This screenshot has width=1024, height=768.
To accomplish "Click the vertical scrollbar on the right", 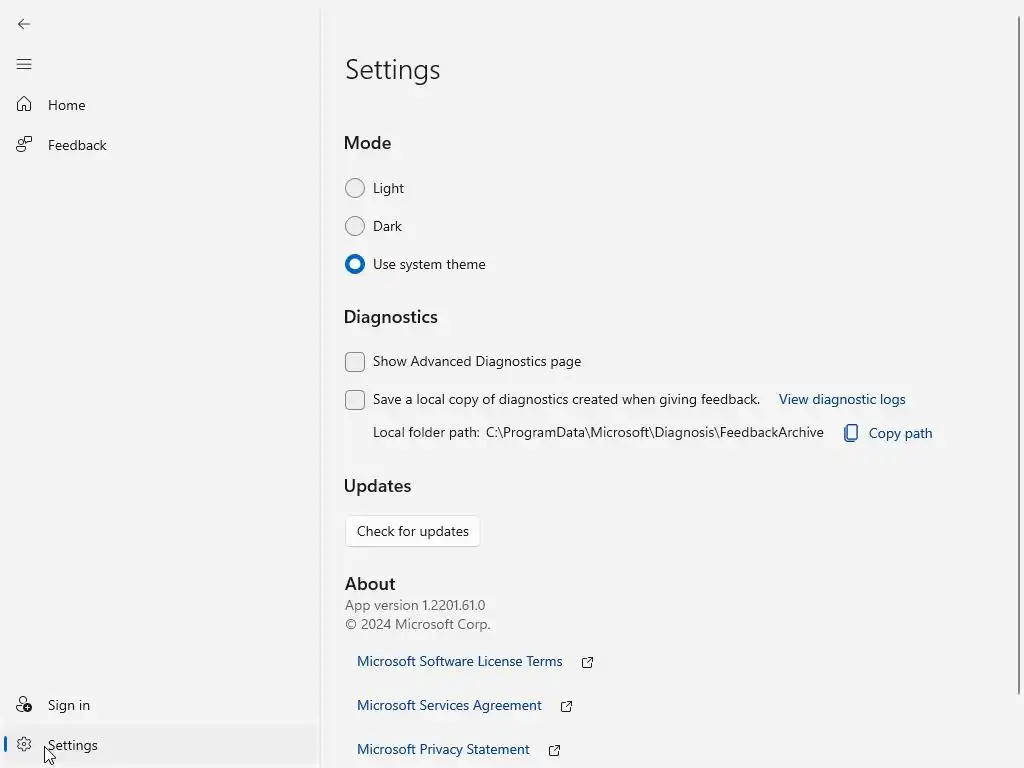I will tap(1019, 350).
